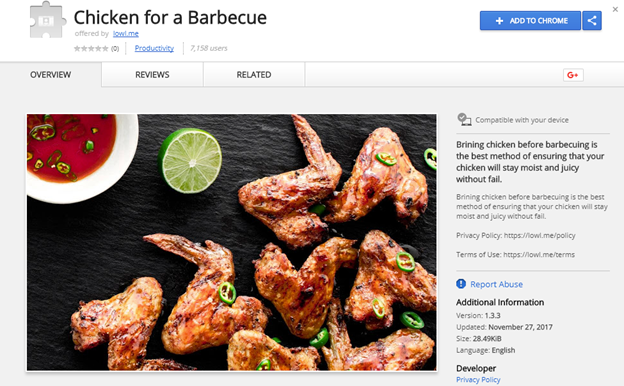Close the extension details overlay
The height and width of the screenshot is (386, 624).
[x=615, y=9]
